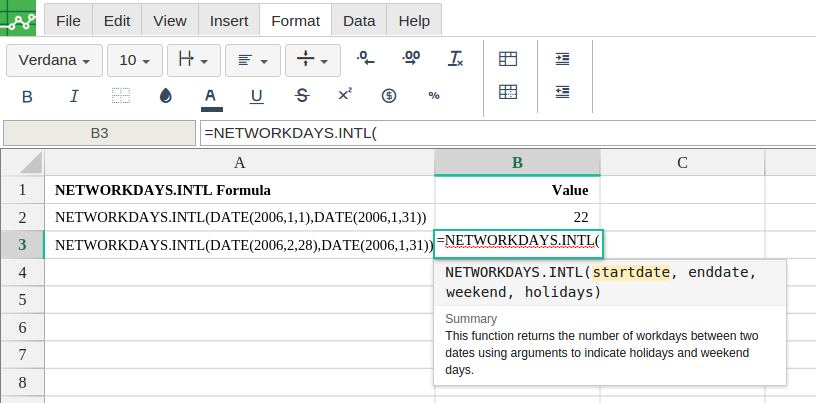Clear formatting with the Tx icon
Screen dimensions: 816x403
click(x=456, y=59)
